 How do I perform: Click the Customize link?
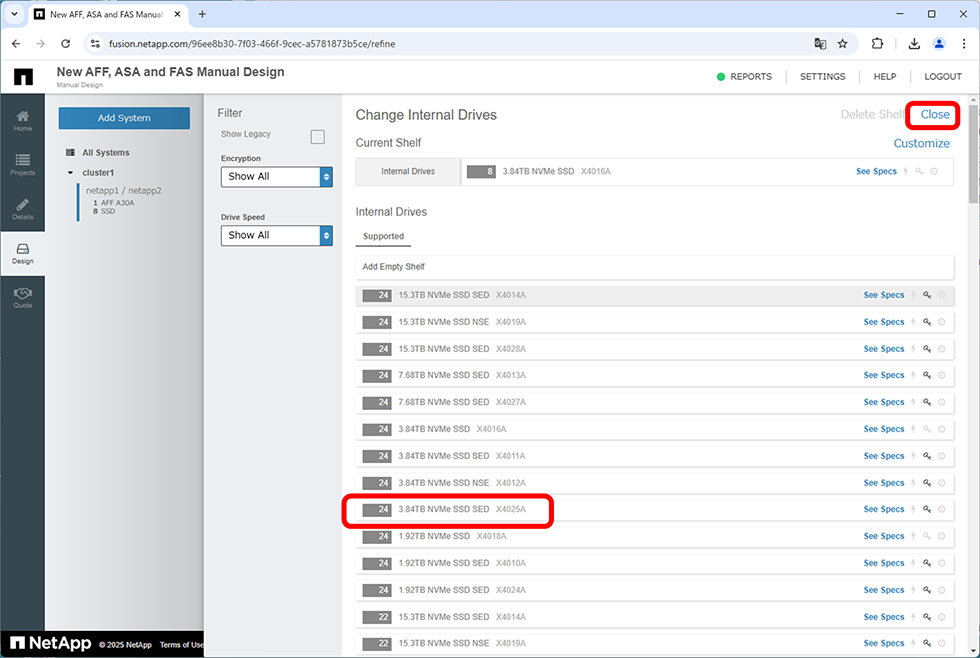click(921, 144)
